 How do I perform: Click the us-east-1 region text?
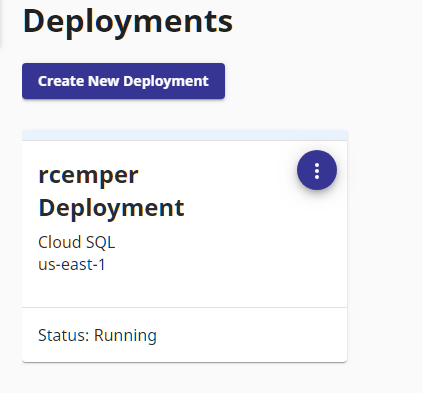[x=72, y=265]
